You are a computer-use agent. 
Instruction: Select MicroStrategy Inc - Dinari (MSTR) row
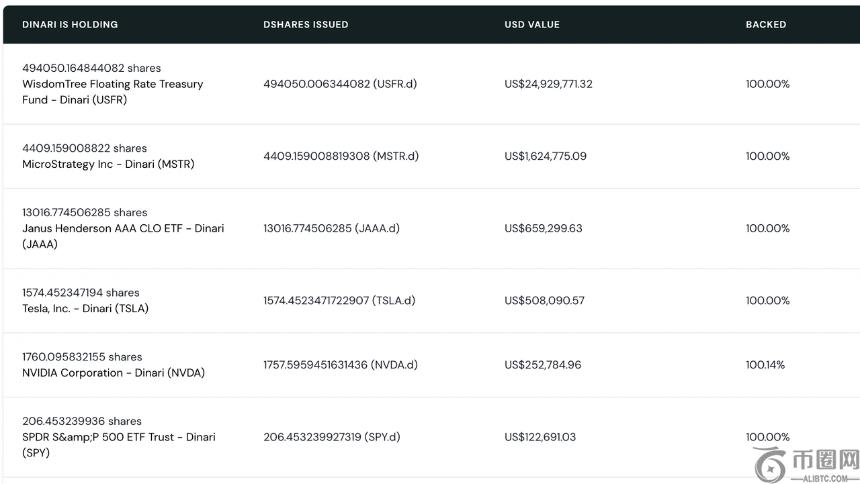(430, 156)
